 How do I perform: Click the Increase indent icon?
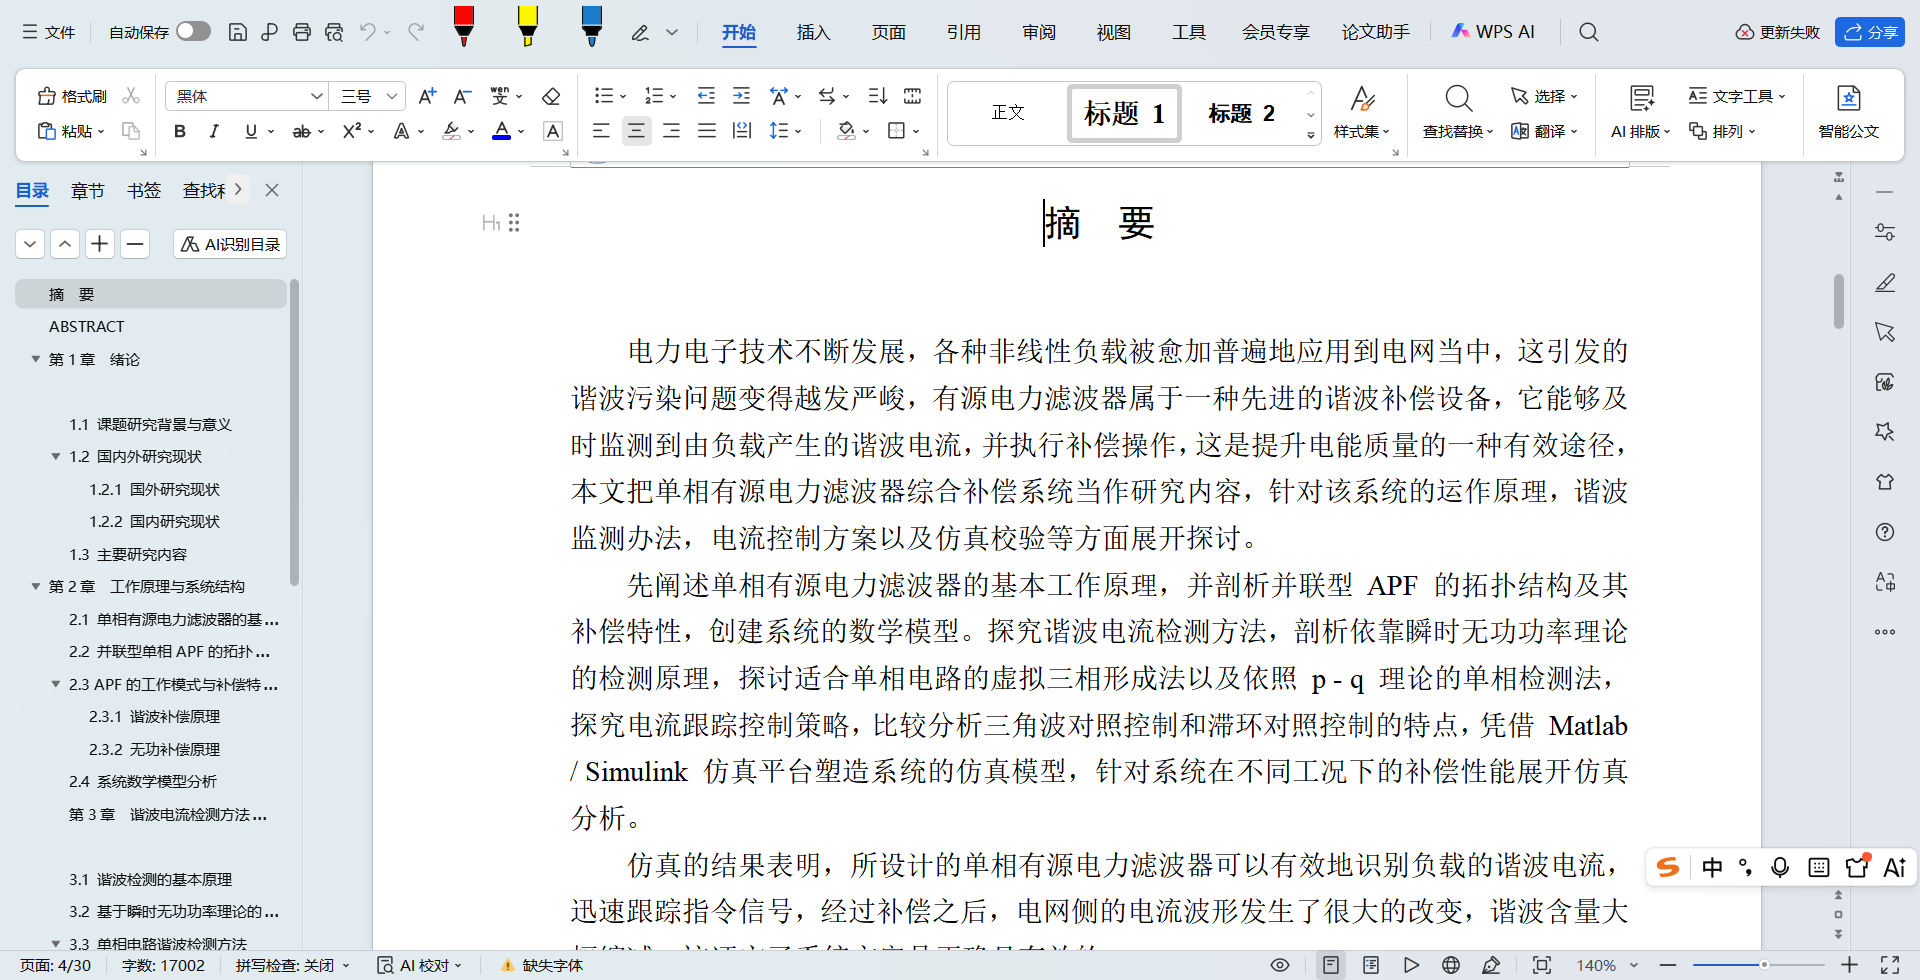[x=741, y=96]
